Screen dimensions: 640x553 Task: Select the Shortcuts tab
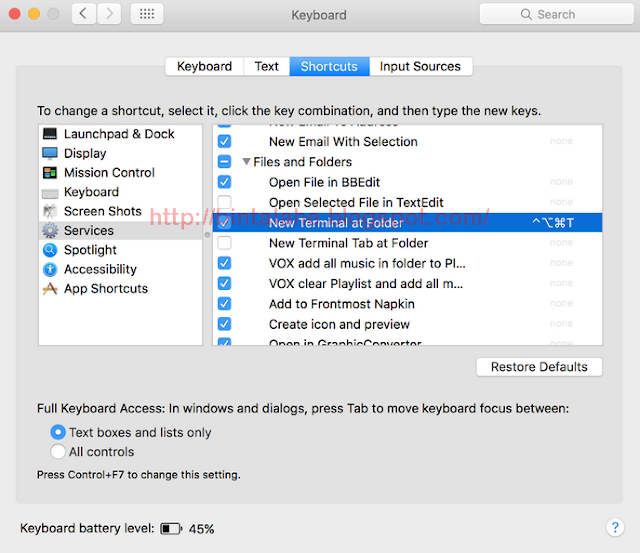[329, 66]
